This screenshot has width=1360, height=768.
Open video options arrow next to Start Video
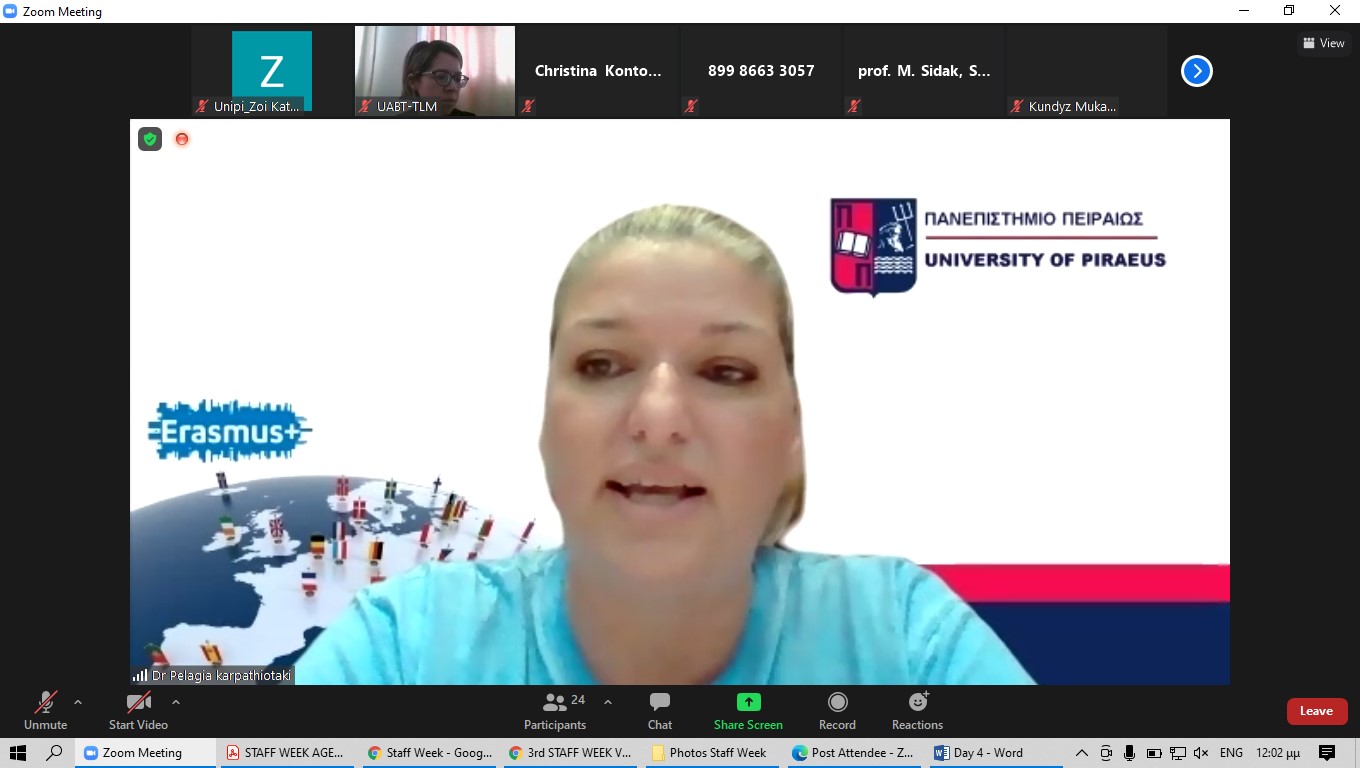176,702
